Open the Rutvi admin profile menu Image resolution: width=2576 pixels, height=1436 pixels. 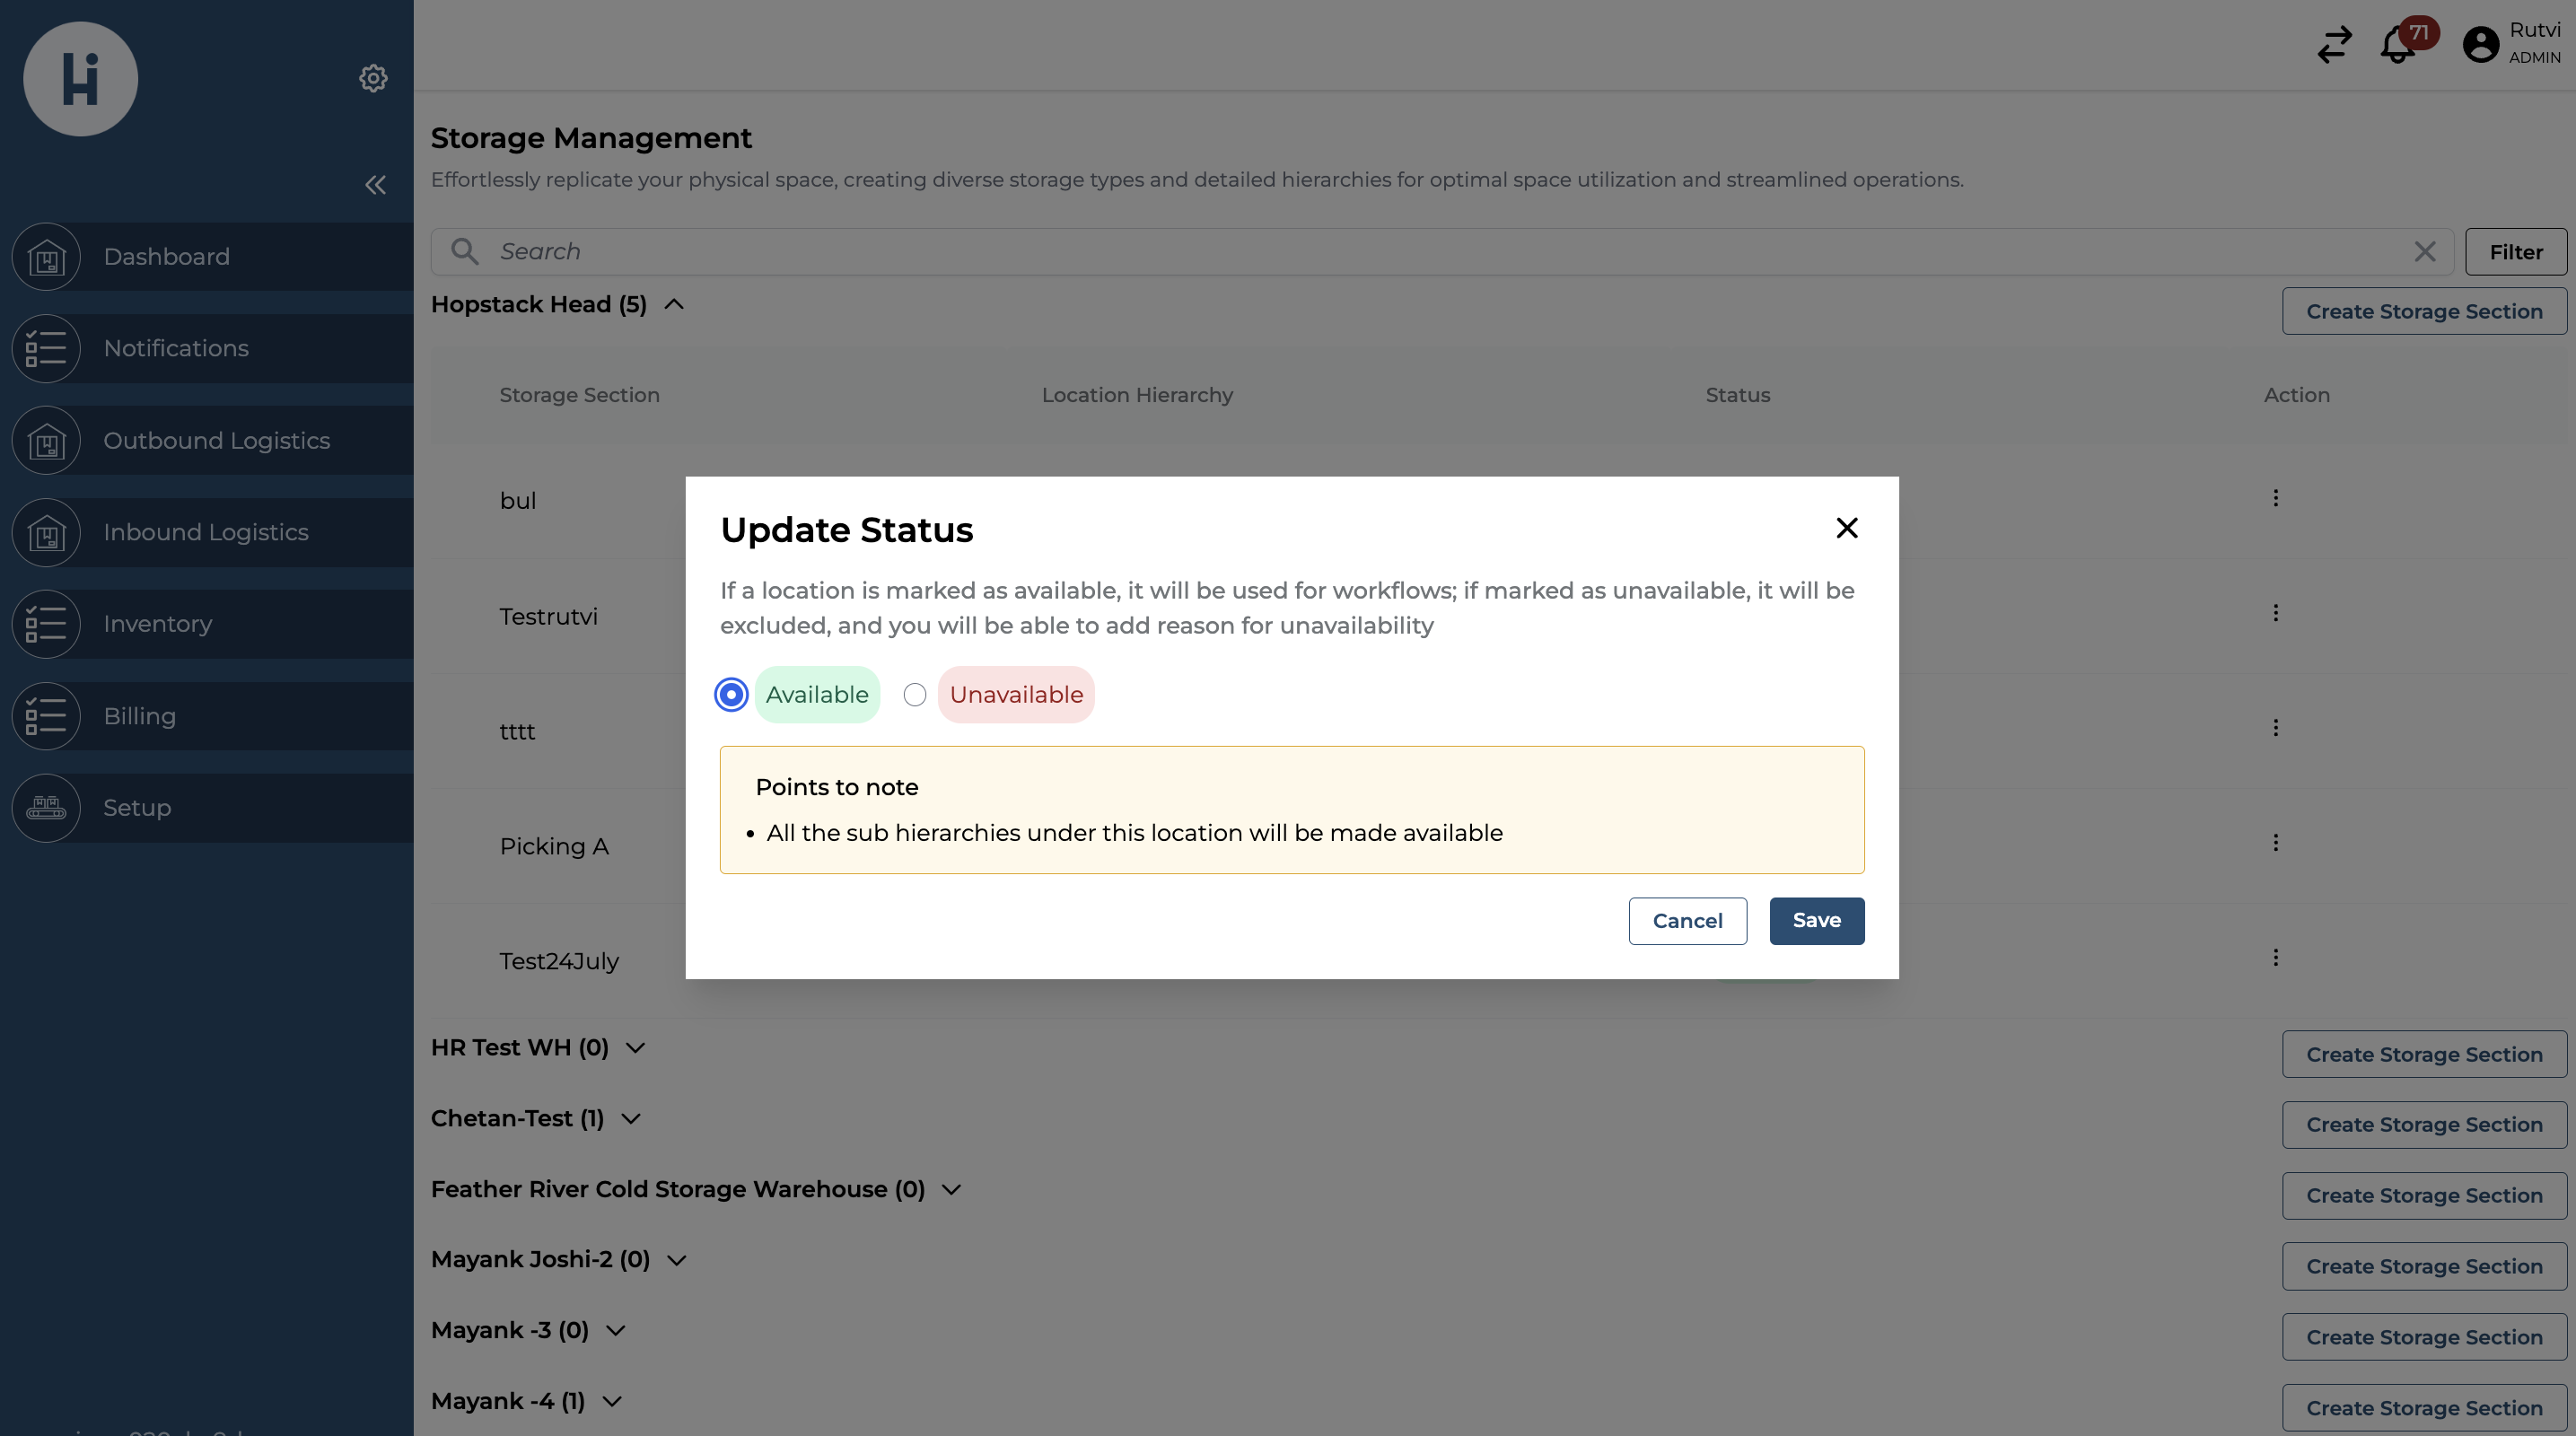pos(2481,45)
